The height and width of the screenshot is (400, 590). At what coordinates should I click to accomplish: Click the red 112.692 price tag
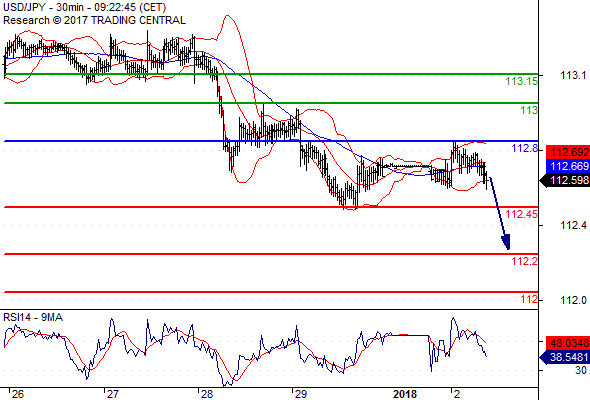pyautogui.click(x=567, y=152)
